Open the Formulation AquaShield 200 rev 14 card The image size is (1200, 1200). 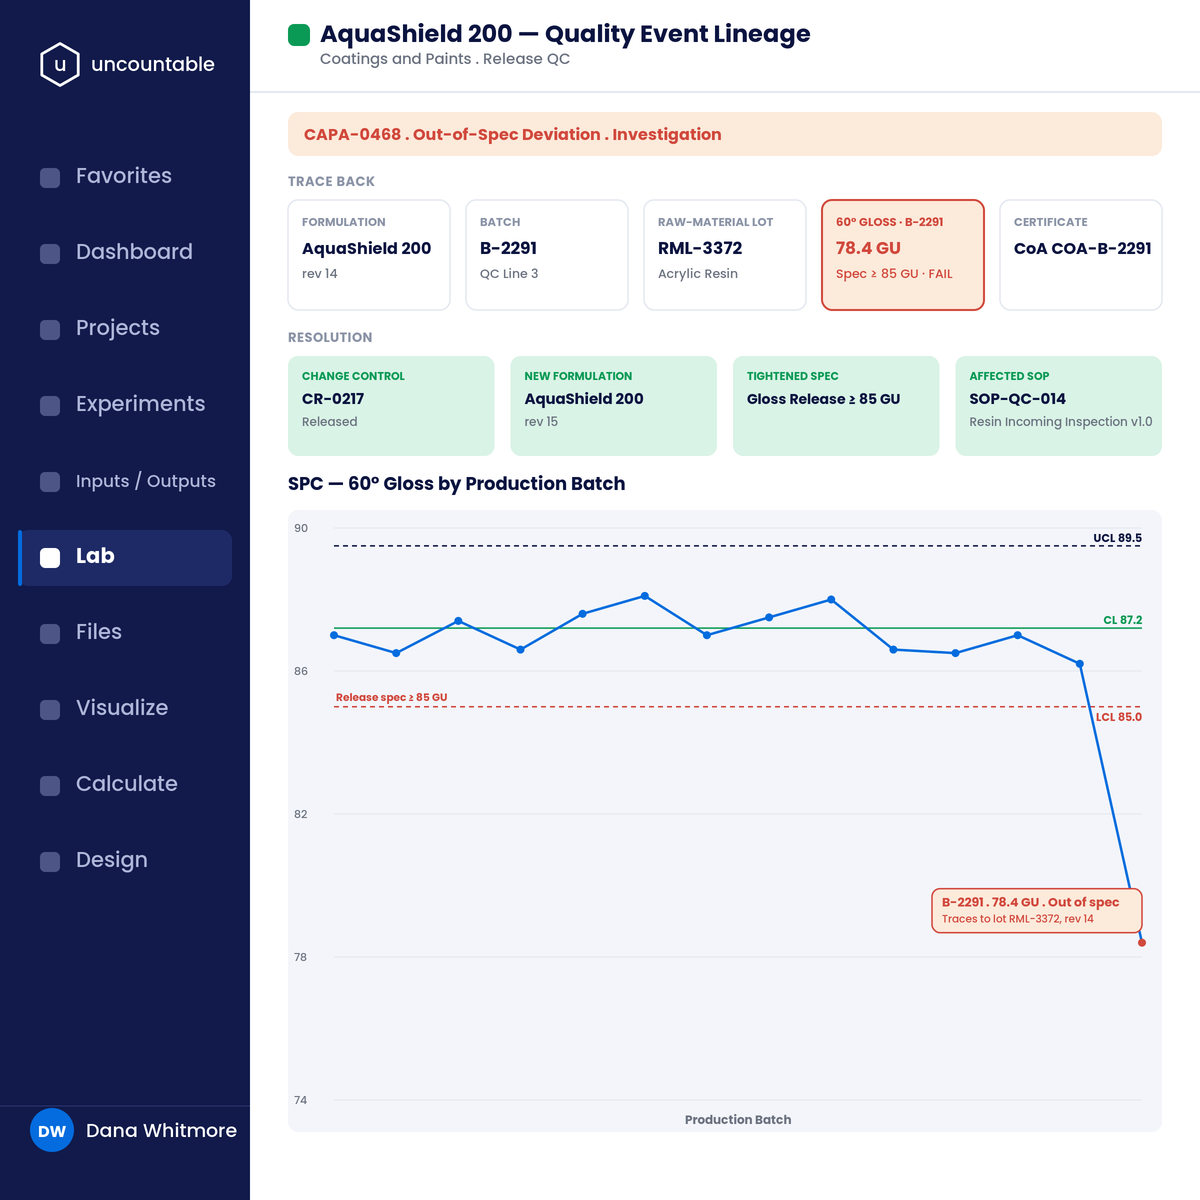tap(369, 255)
